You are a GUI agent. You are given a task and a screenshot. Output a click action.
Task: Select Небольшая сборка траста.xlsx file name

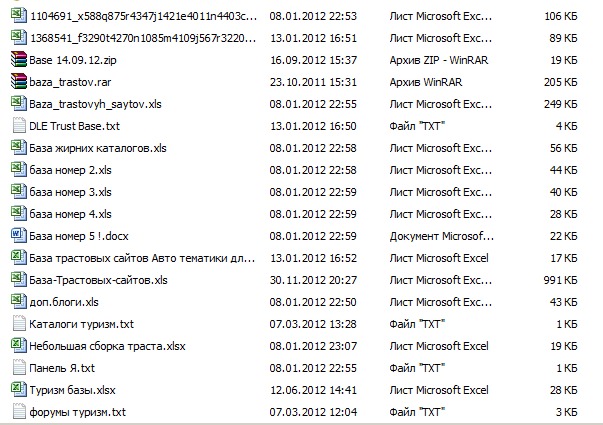click(107, 346)
